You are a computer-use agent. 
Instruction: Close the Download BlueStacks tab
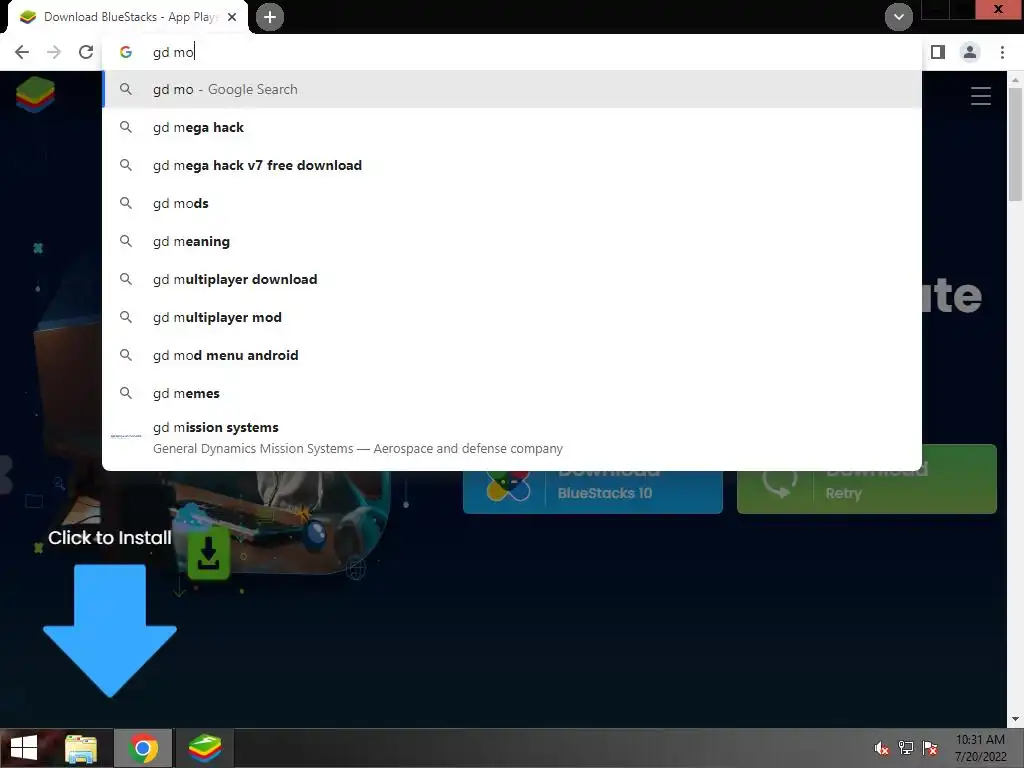(x=232, y=17)
